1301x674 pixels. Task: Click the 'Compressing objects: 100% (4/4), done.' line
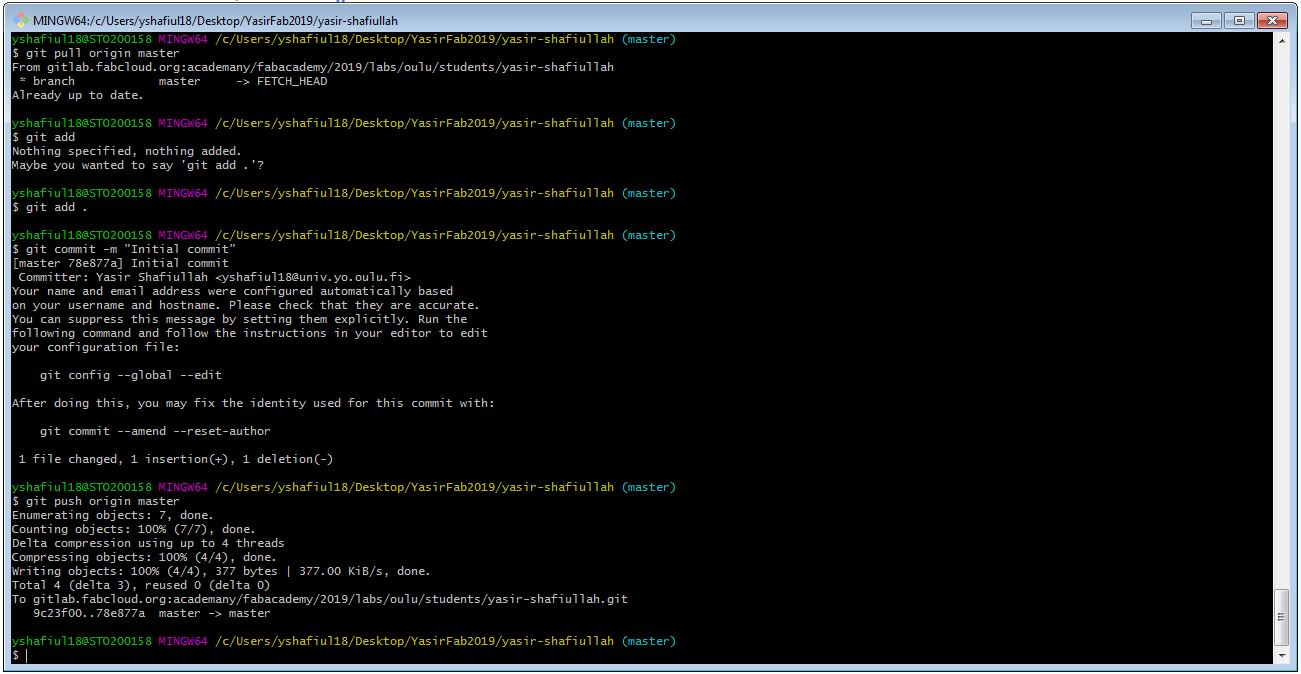coord(145,558)
